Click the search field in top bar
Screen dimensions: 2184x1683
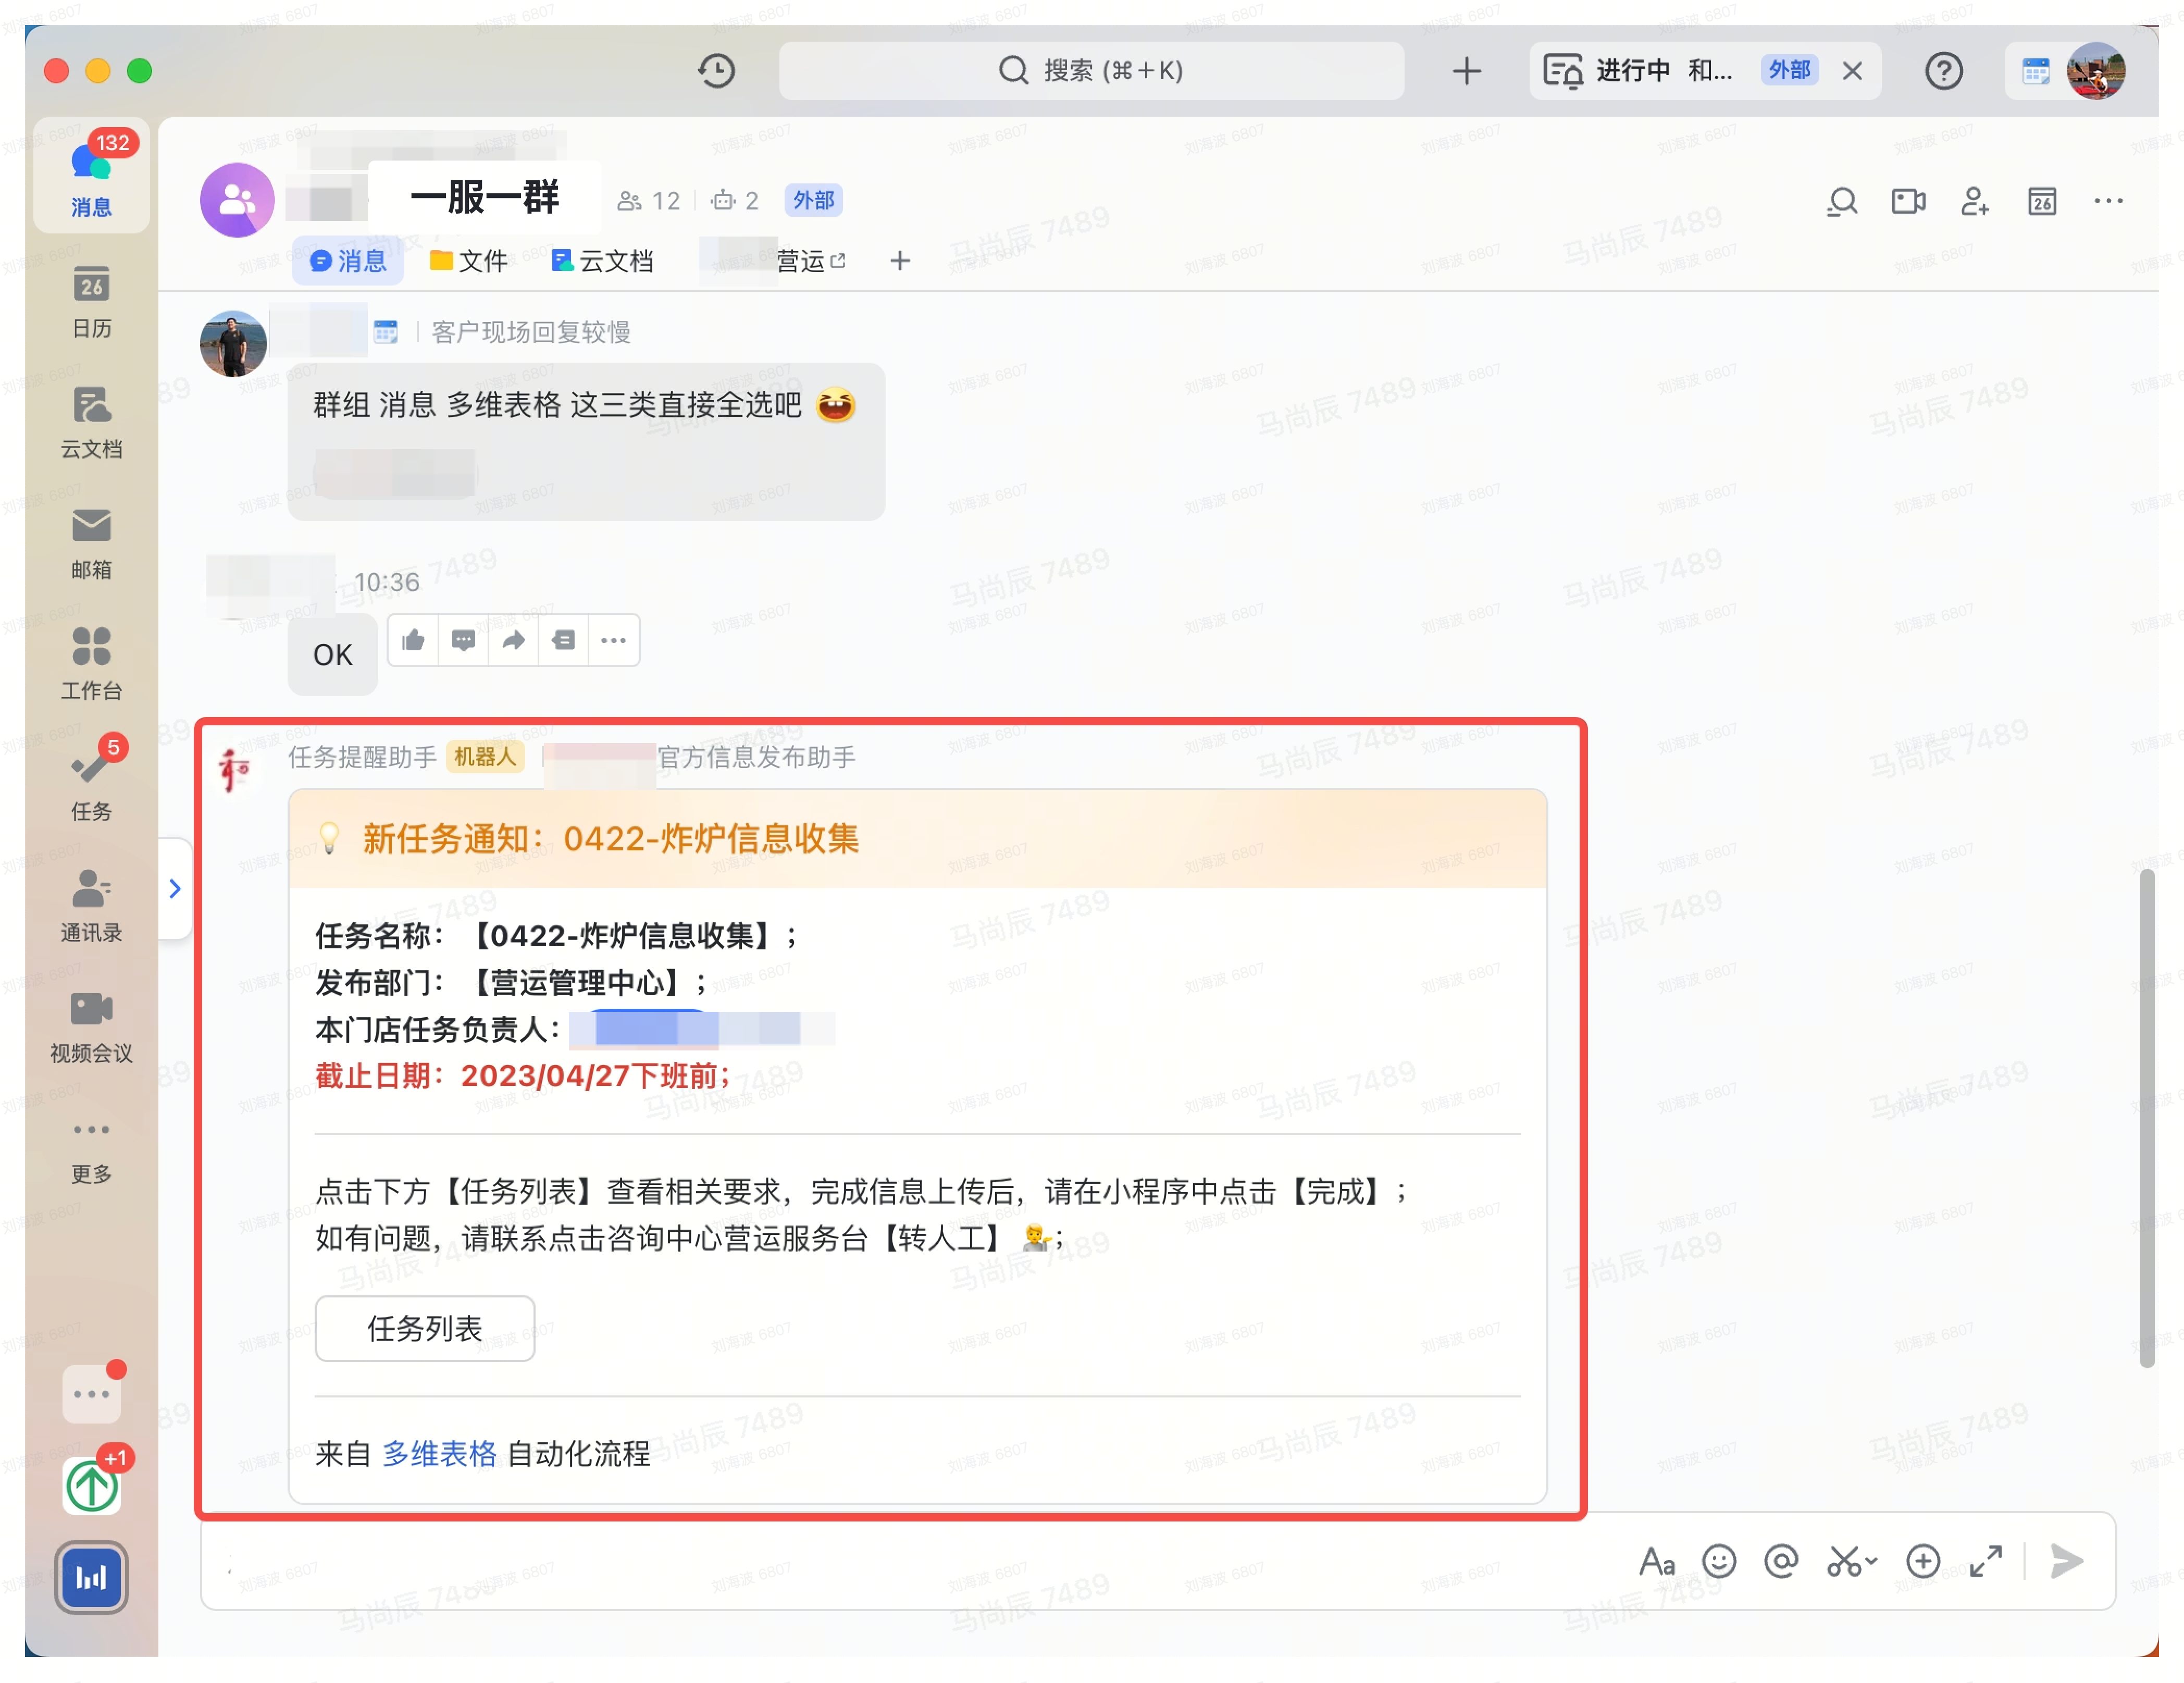tap(1091, 71)
